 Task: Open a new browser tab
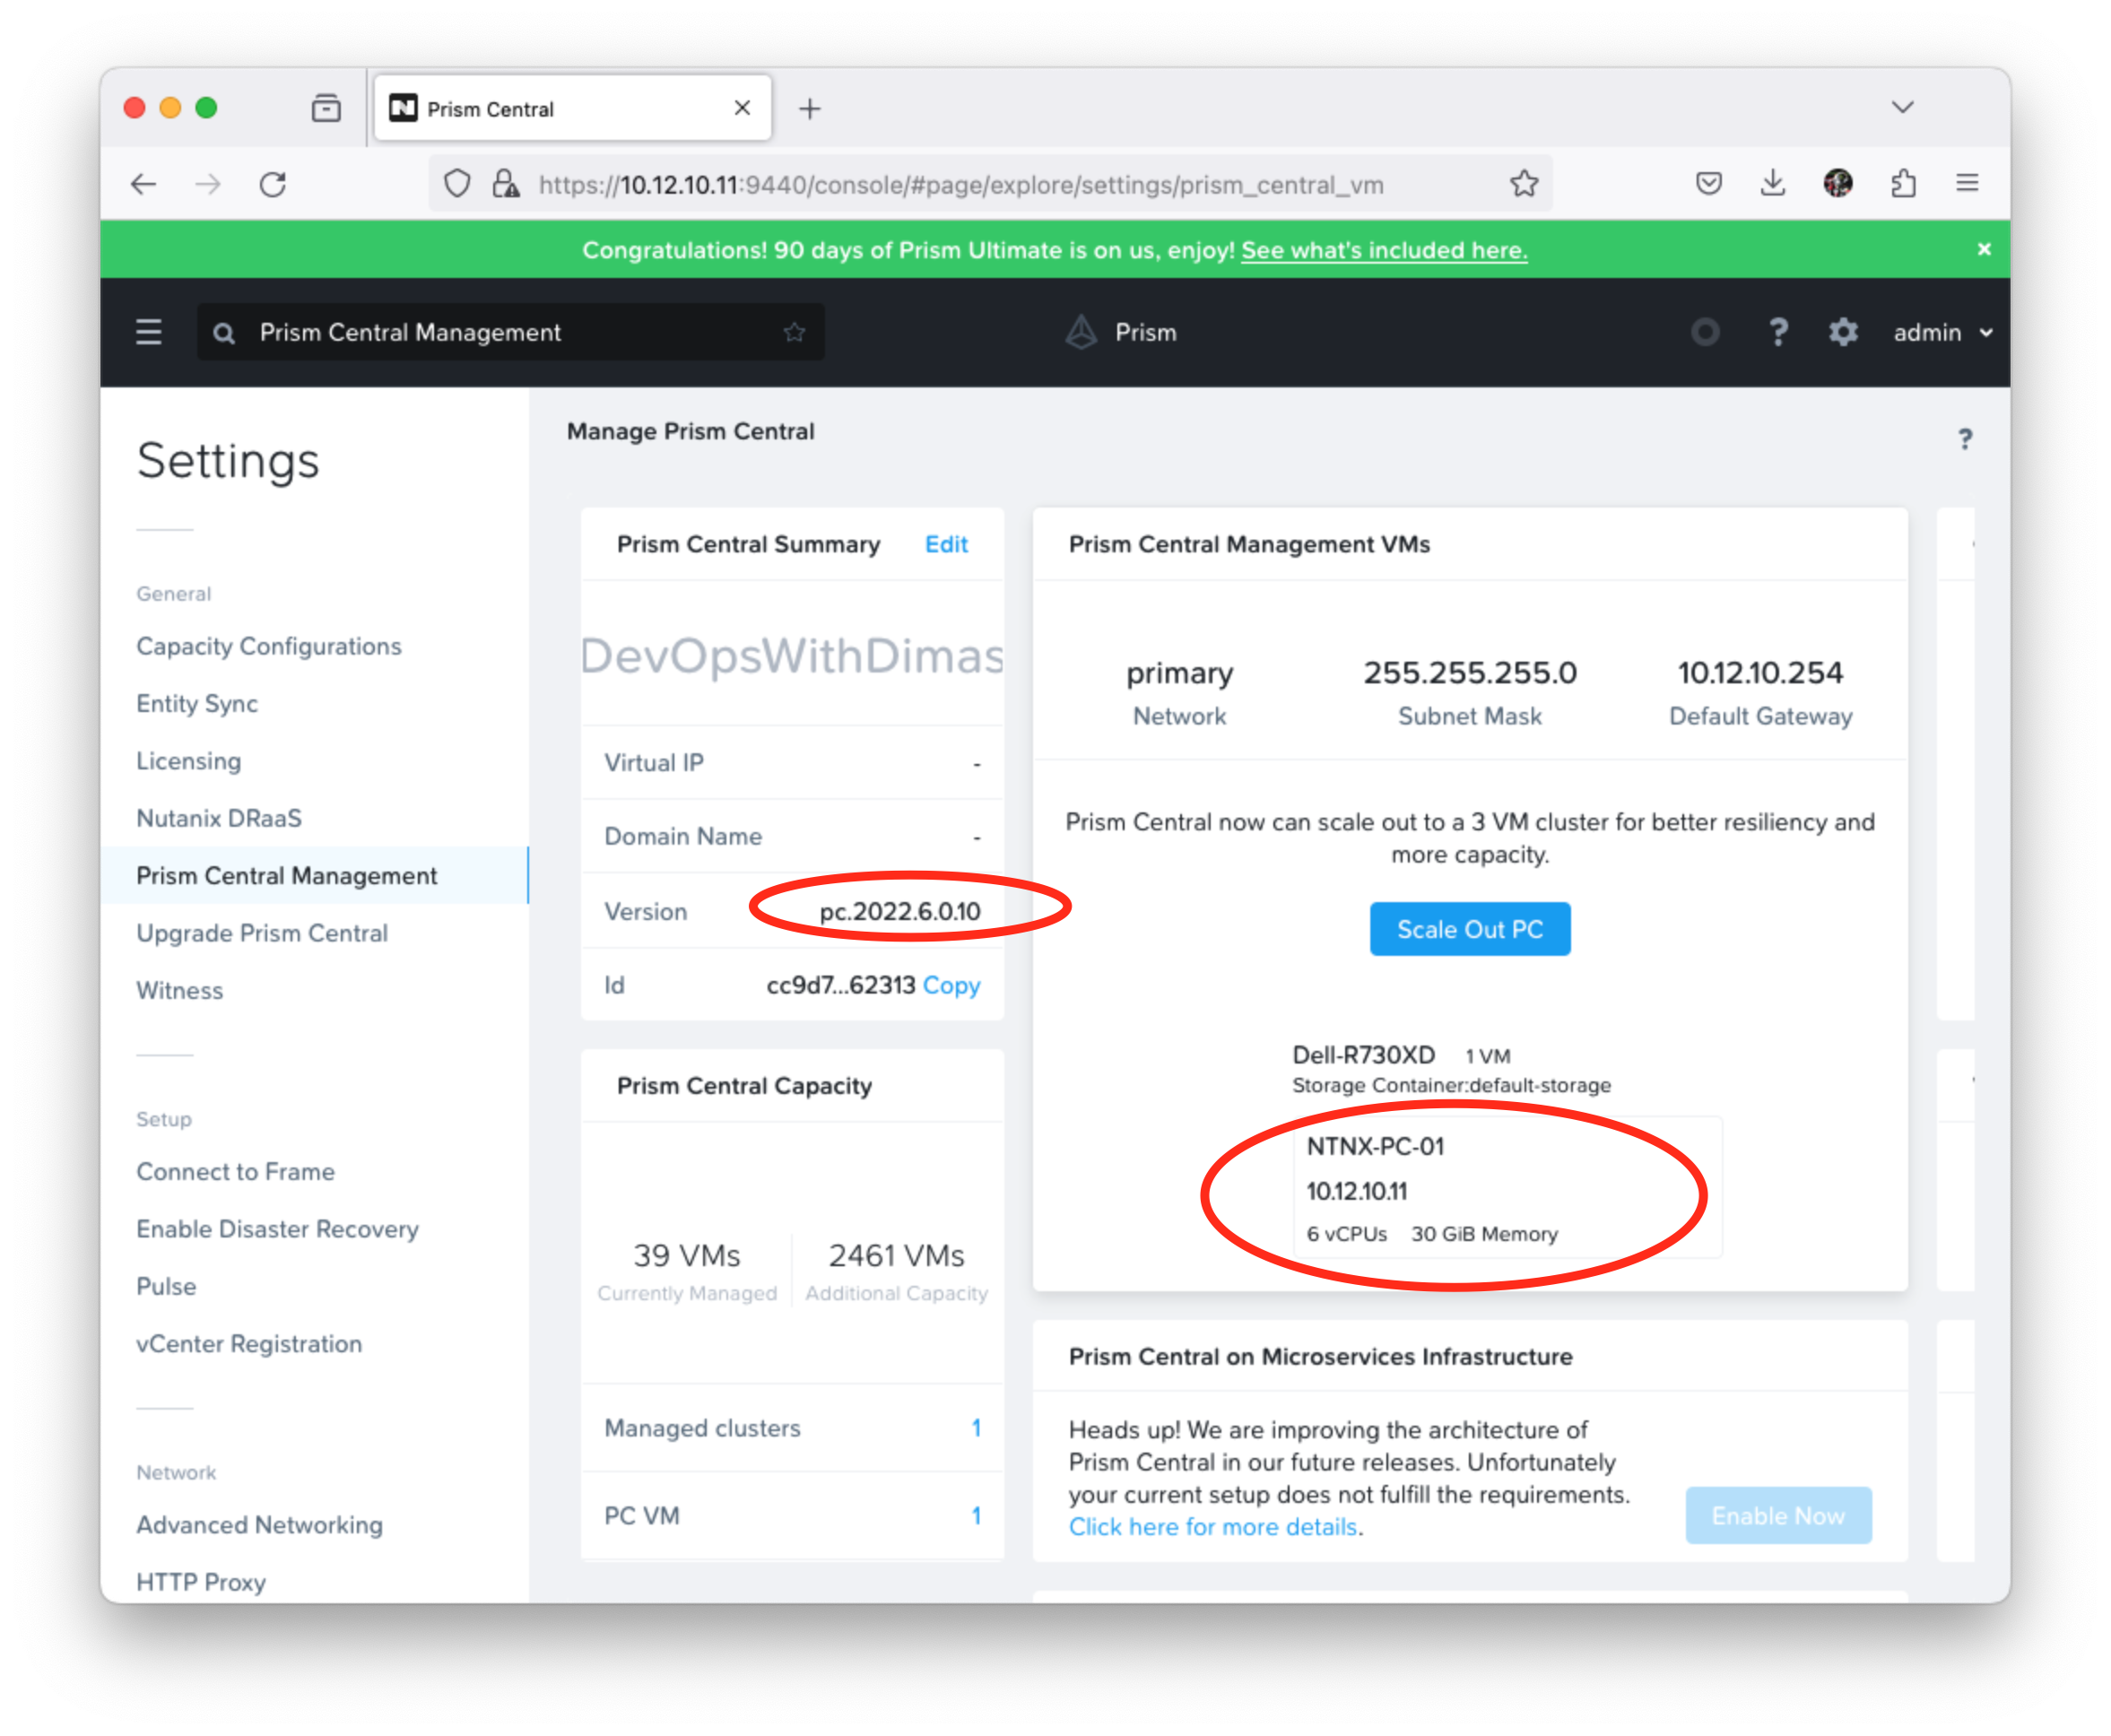coord(810,108)
